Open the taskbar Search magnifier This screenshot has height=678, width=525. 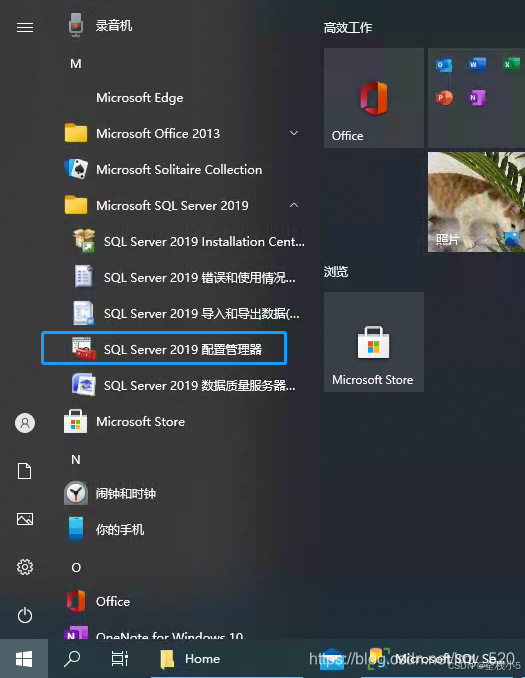click(x=72, y=659)
